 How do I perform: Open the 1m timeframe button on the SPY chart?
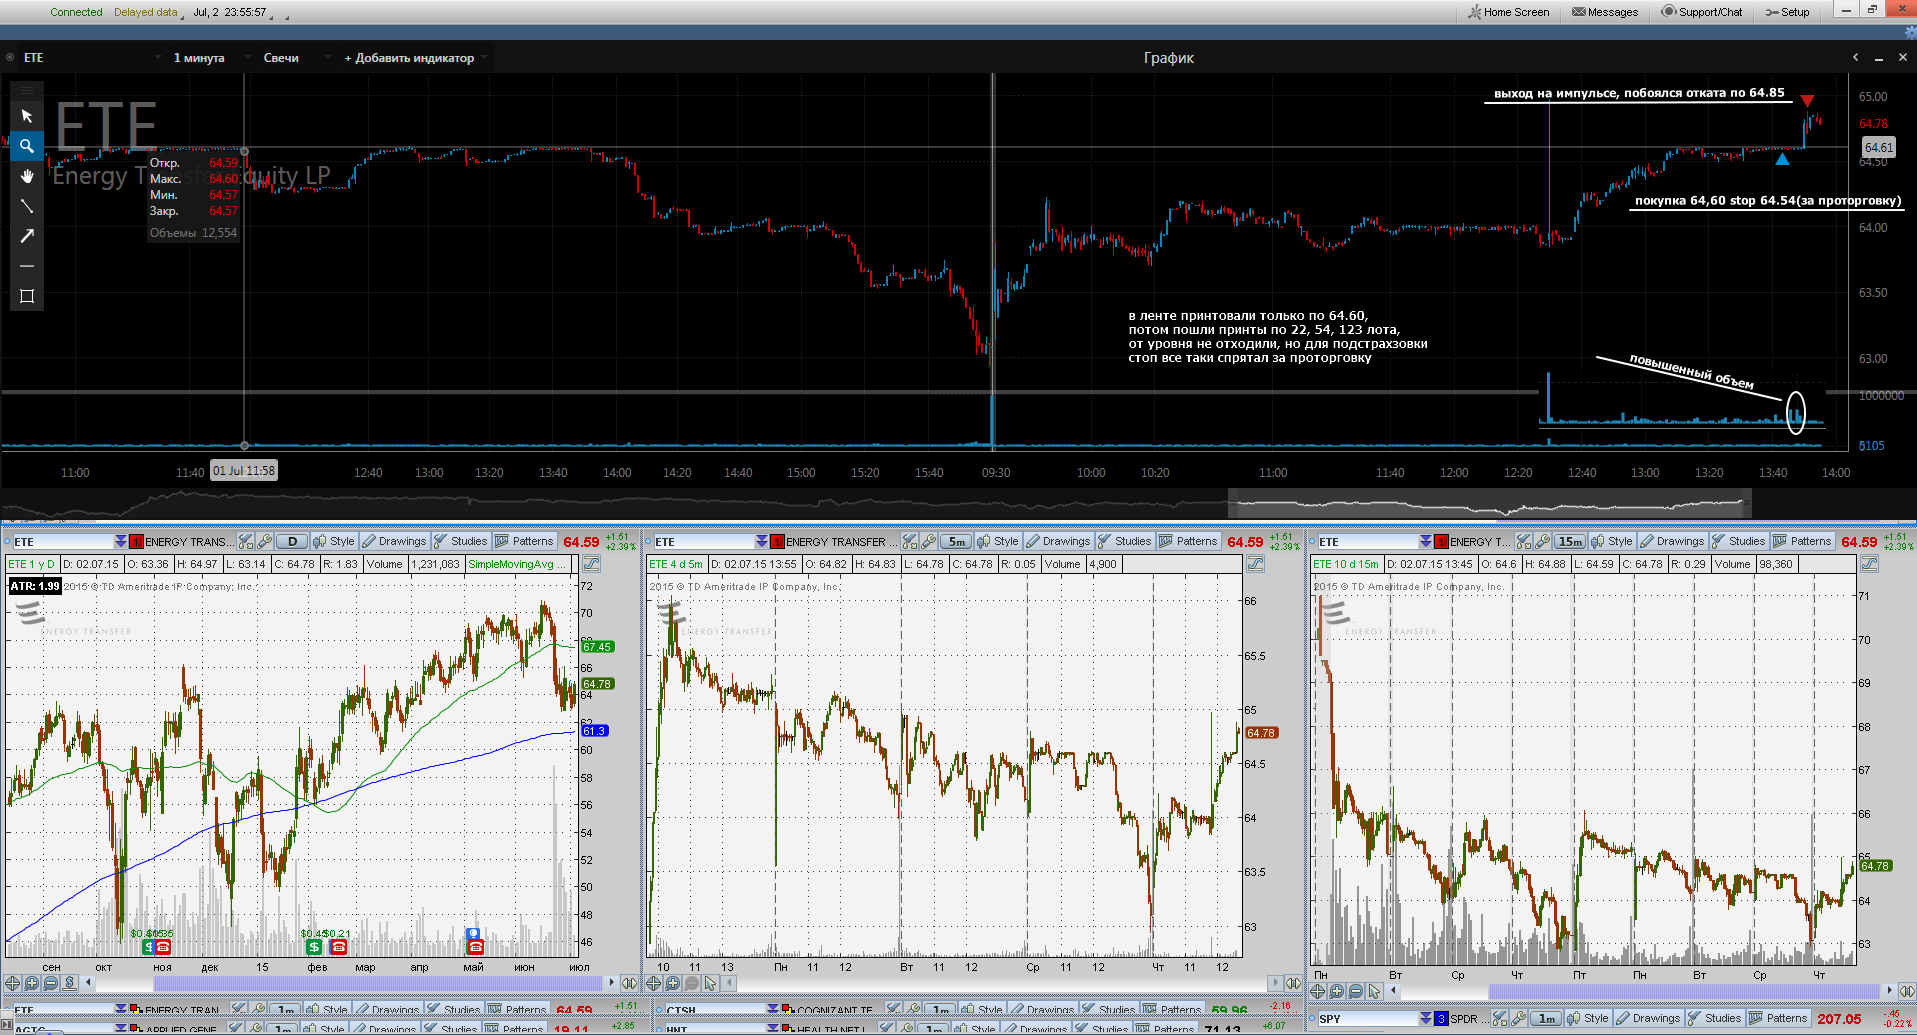pos(1547,1018)
